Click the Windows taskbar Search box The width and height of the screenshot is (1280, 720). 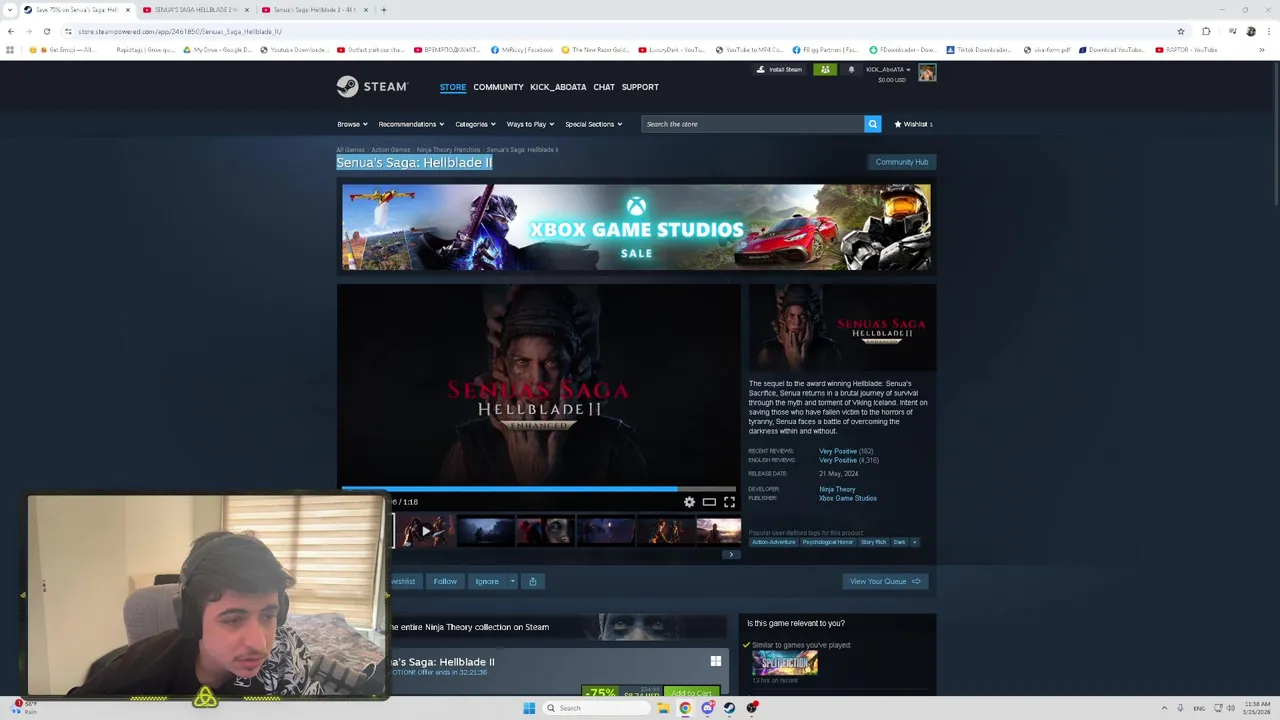[597, 708]
